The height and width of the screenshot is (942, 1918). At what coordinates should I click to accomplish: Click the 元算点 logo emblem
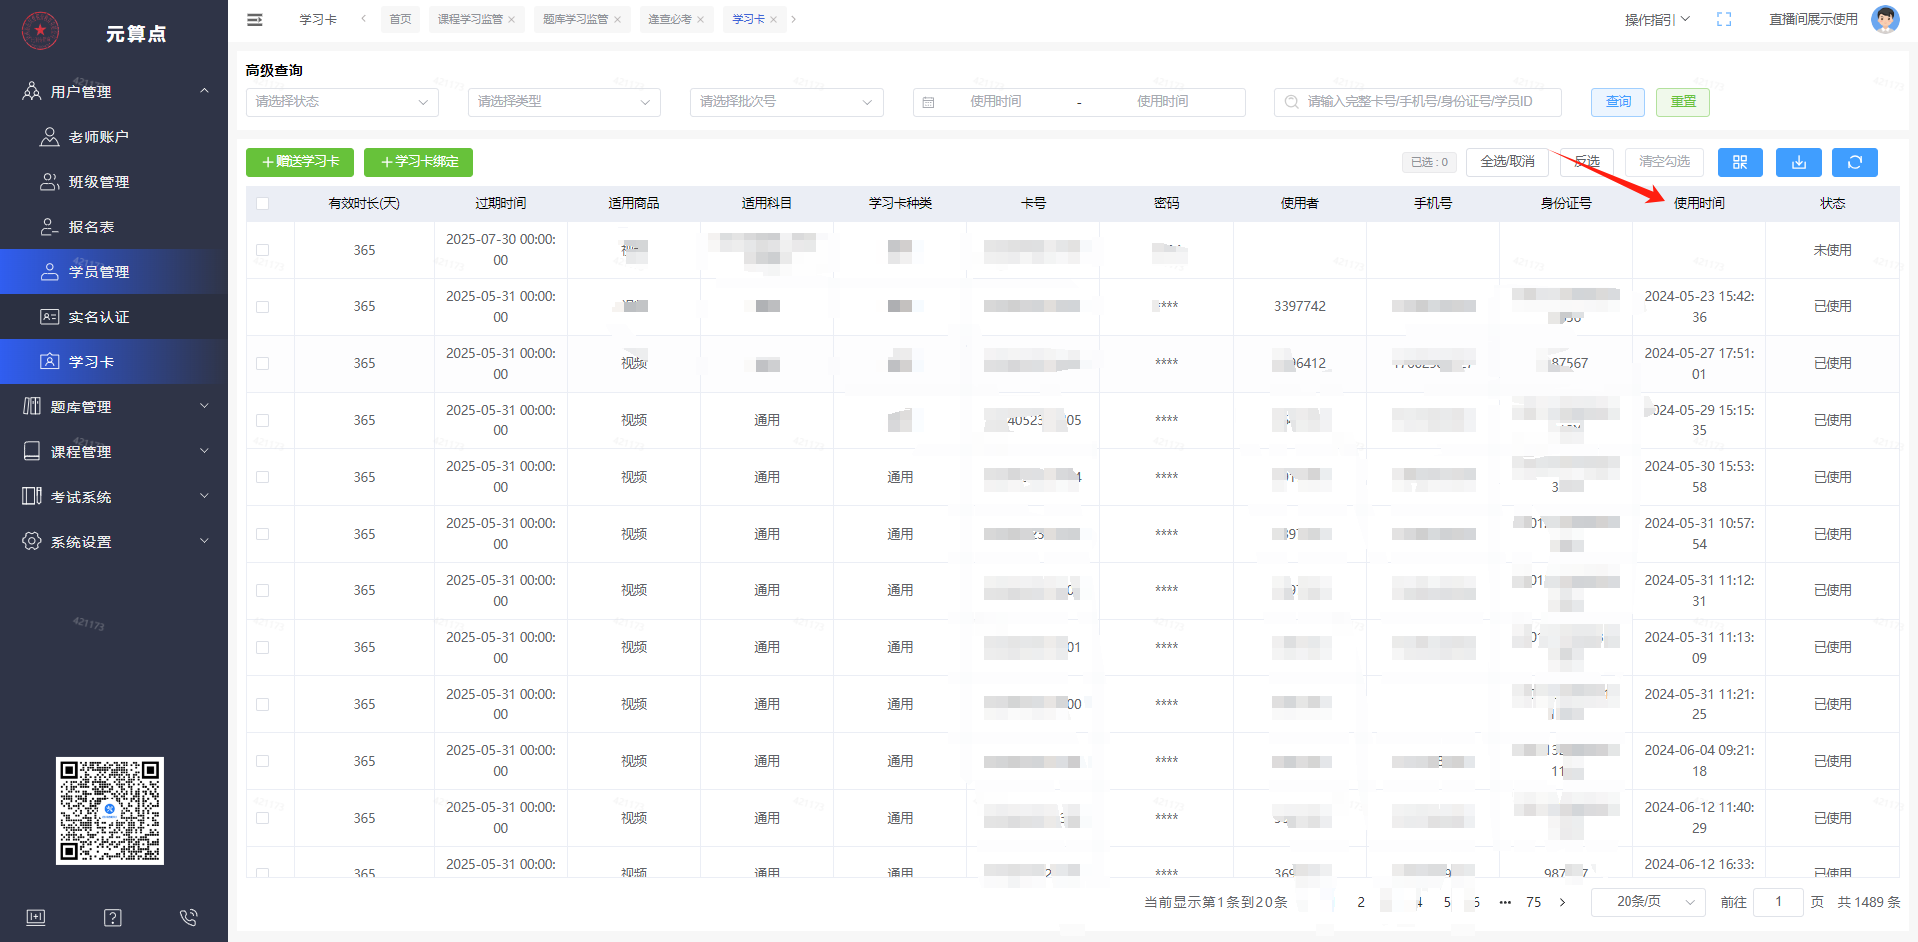pos(40,31)
